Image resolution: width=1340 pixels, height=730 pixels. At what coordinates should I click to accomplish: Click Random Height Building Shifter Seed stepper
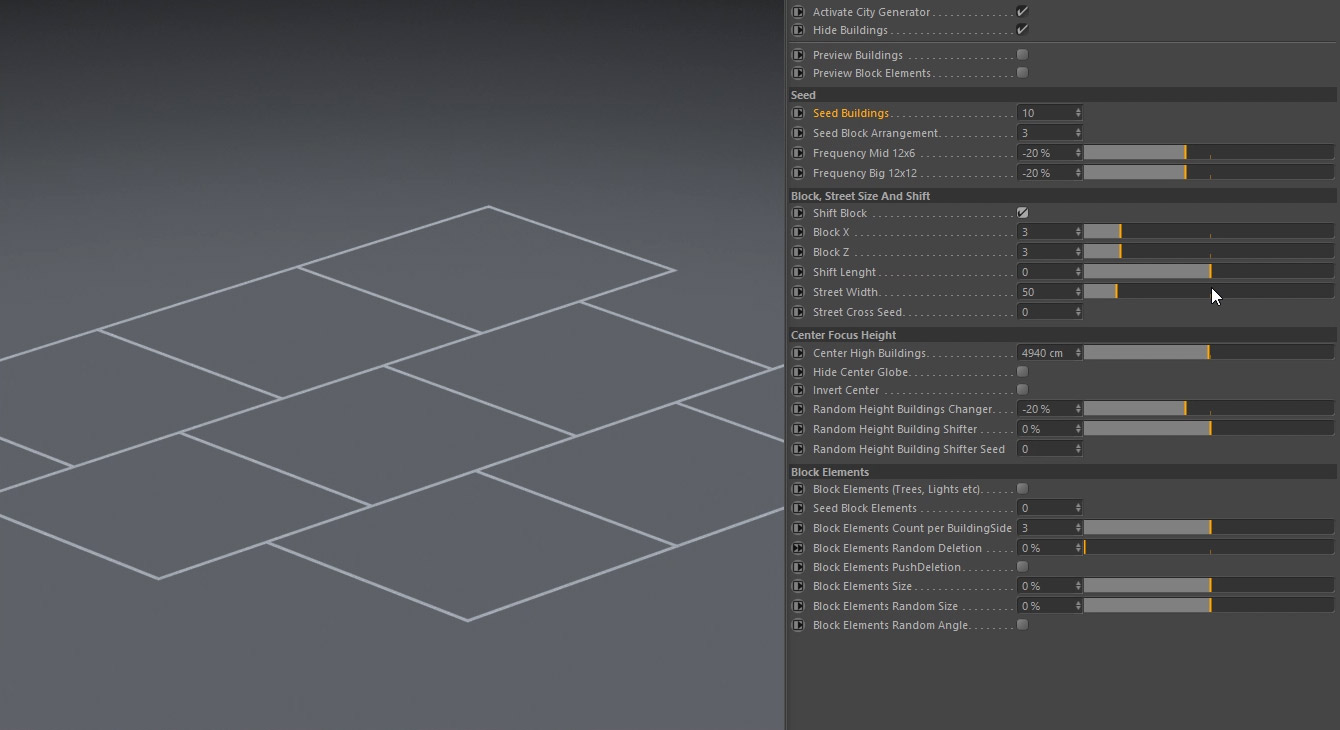[1078, 449]
